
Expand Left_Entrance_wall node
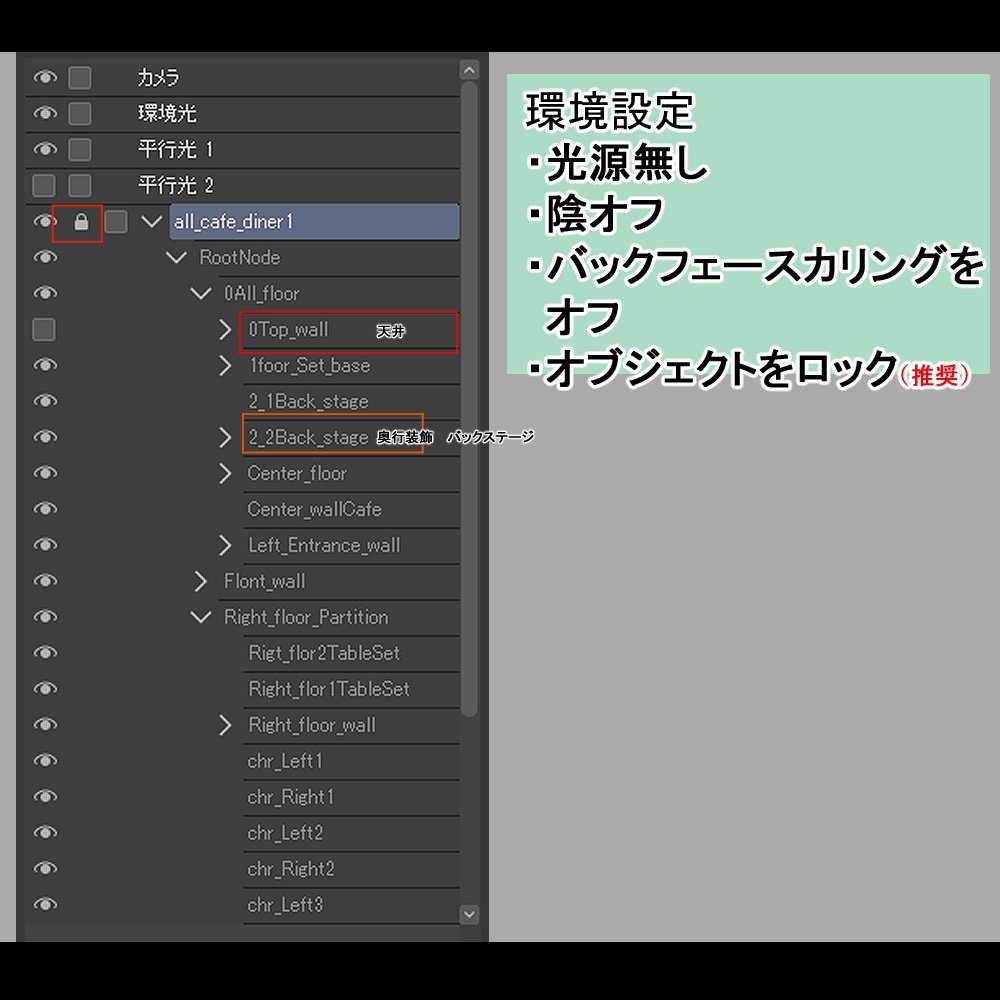pyautogui.click(x=224, y=545)
